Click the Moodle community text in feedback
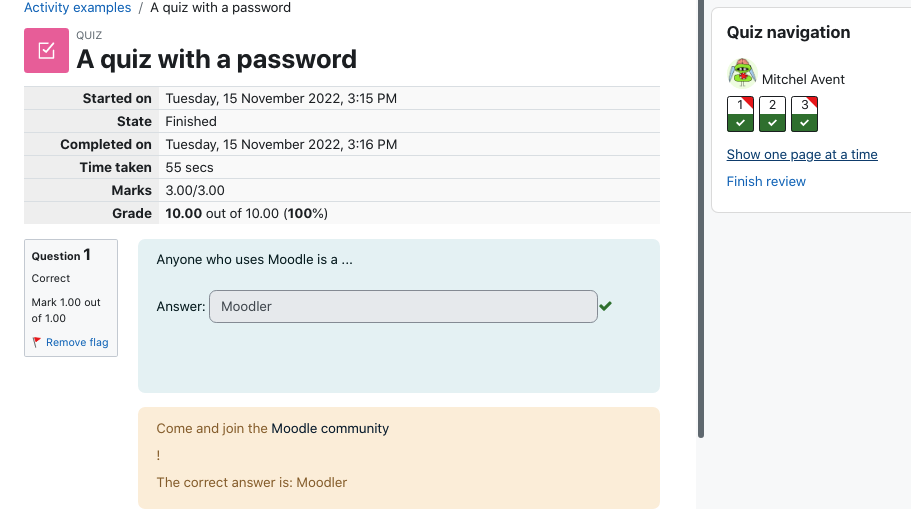This screenshot has width=911, height=509. [330, 429]
